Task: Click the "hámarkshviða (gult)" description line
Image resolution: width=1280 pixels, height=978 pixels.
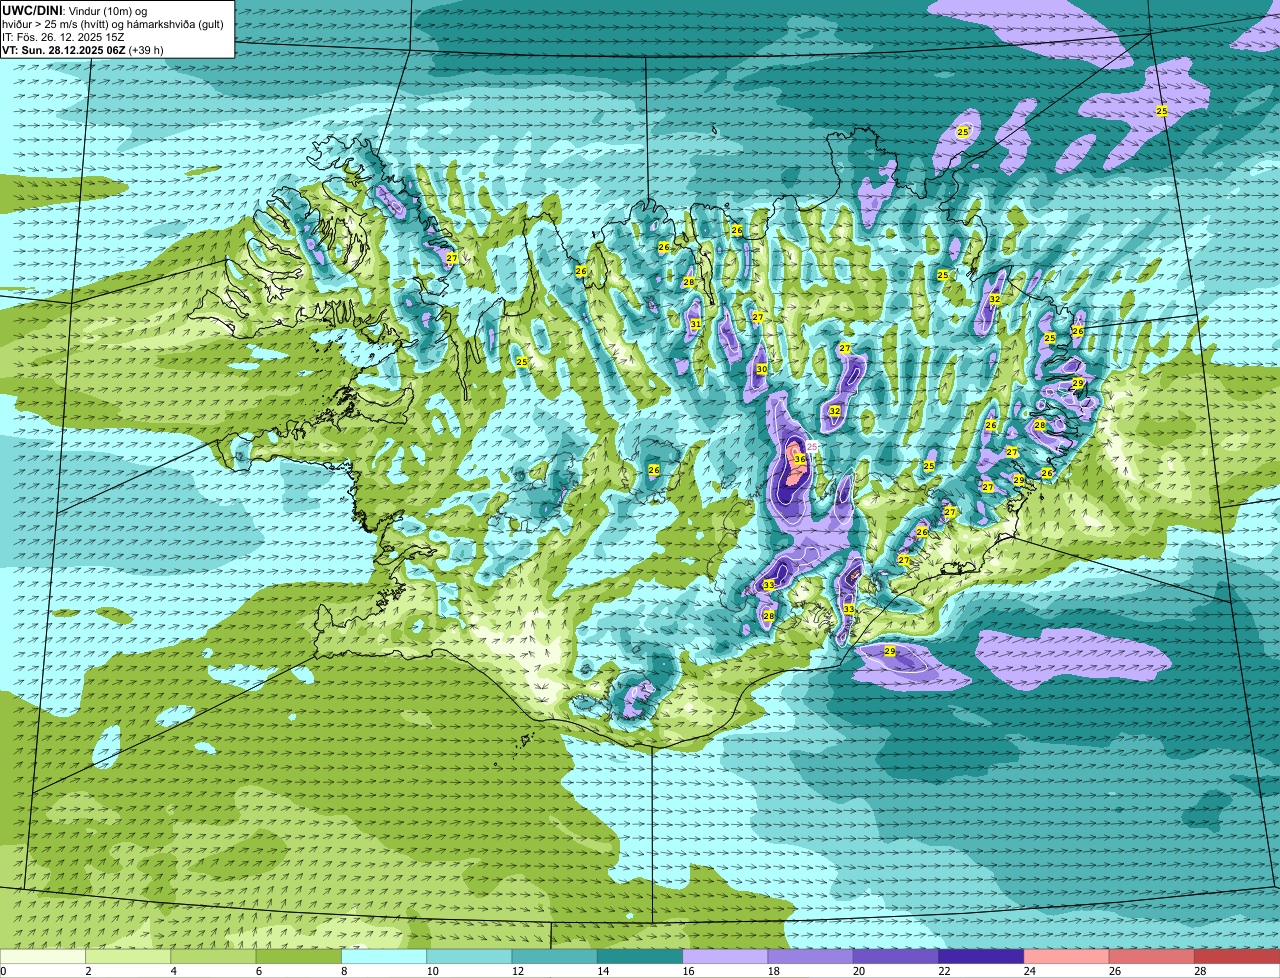Action: [x=175, y=24]
